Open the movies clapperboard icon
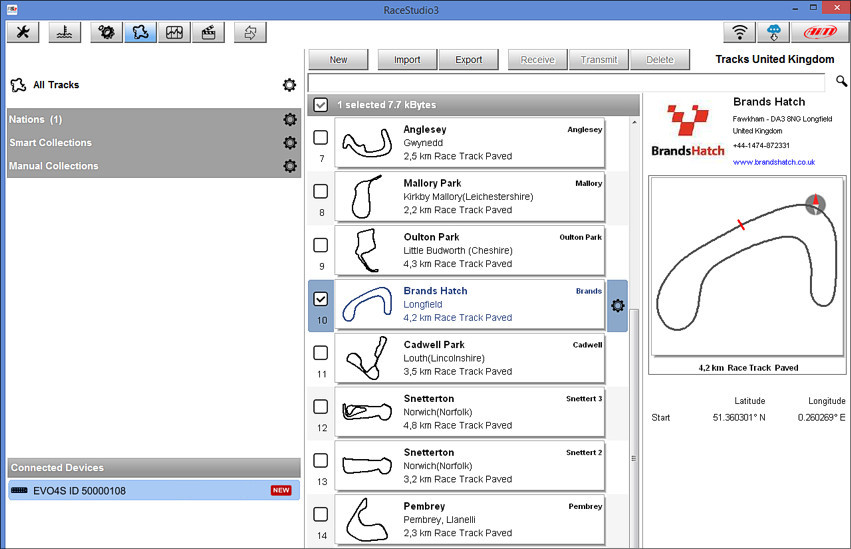The height and width of the screenshot is (549, 851). [208, 33]
